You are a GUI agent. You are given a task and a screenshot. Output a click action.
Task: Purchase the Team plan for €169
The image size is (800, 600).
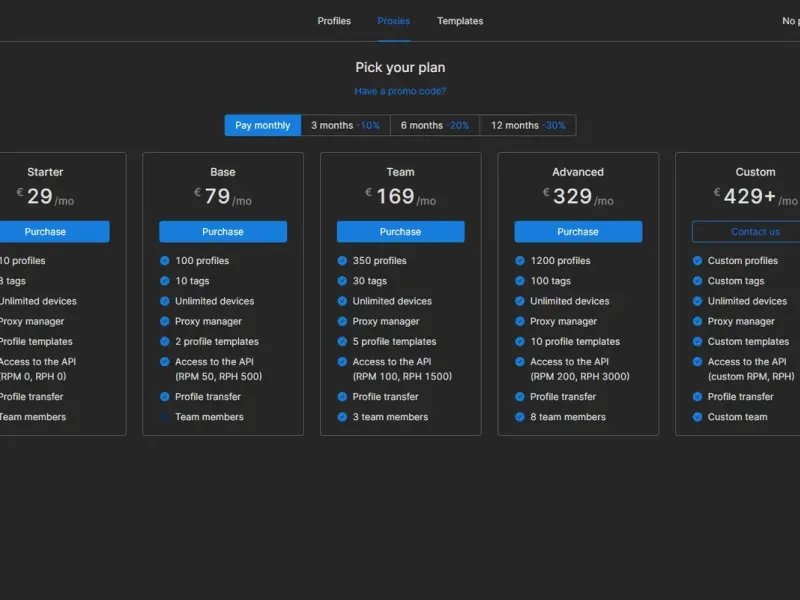tap(401, 232)
